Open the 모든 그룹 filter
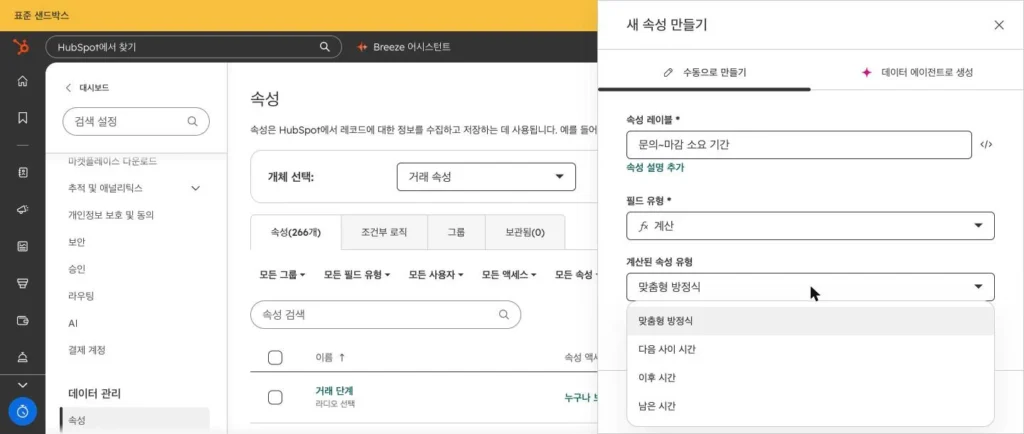 tap(282, 275)
